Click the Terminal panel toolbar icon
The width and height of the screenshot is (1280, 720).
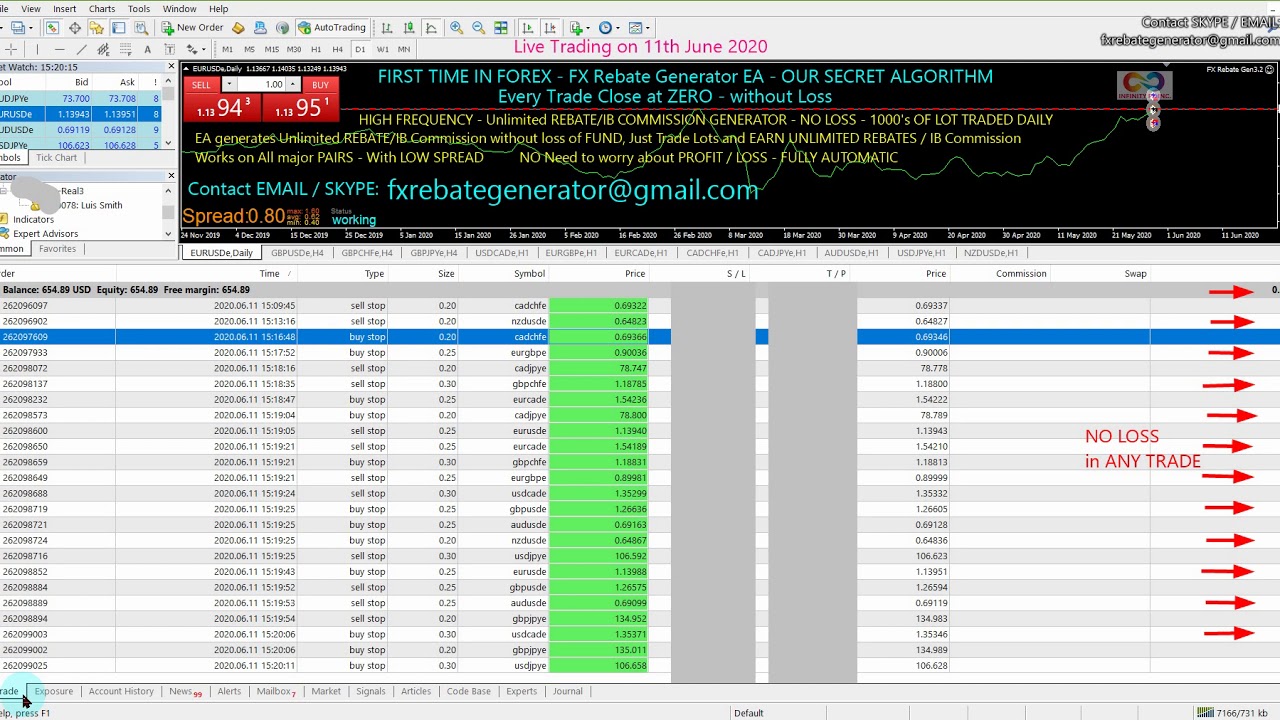[x=118, y=28]
